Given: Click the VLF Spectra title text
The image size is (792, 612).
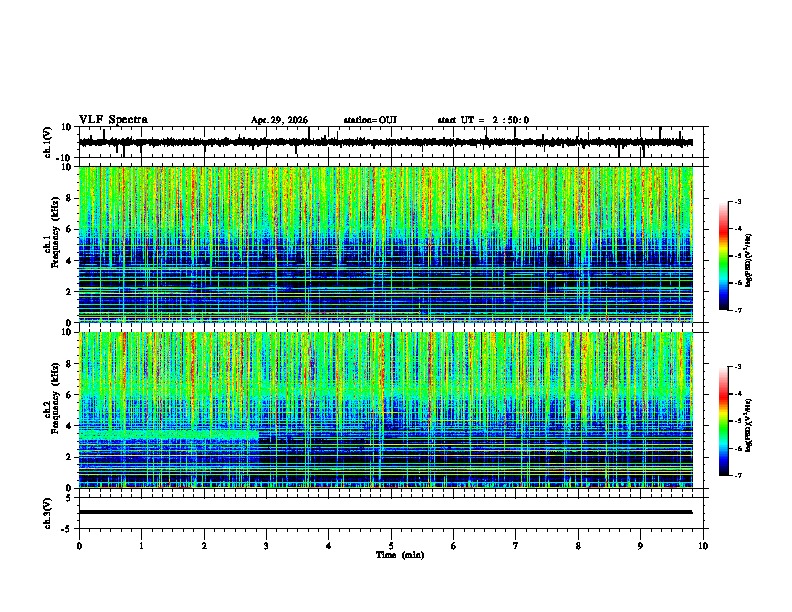Looking at the screenshot, I should point(113,120).
